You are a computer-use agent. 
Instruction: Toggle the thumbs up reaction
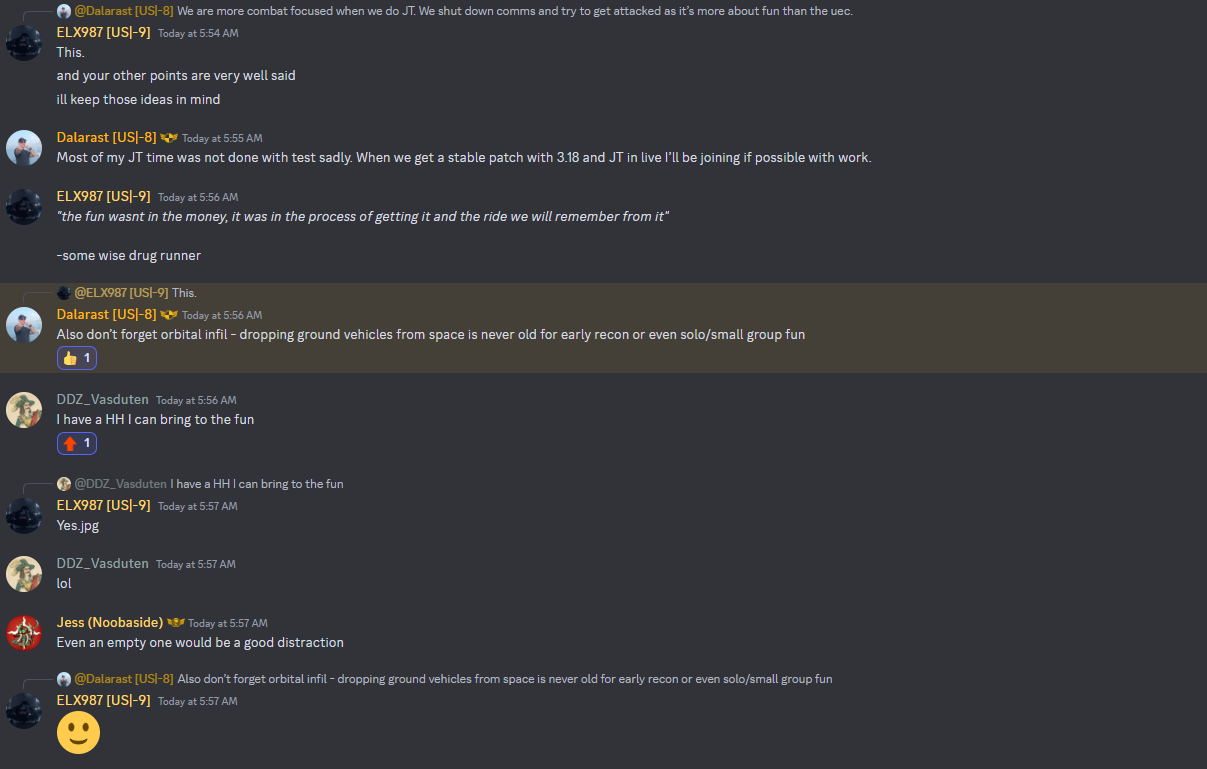pos(77,358)
